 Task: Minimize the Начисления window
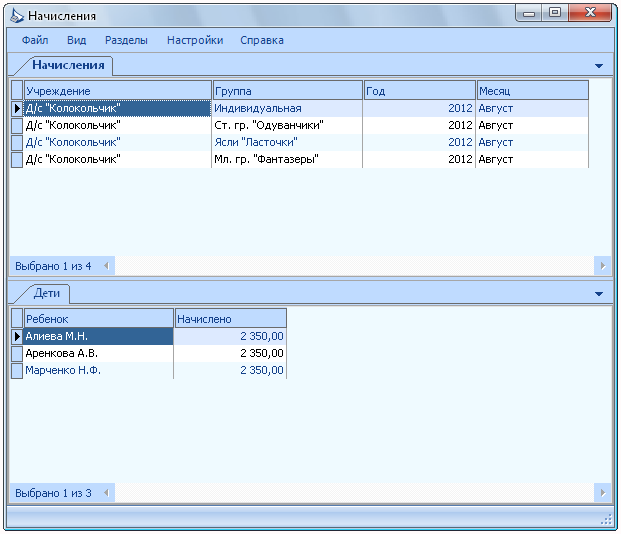529,13
